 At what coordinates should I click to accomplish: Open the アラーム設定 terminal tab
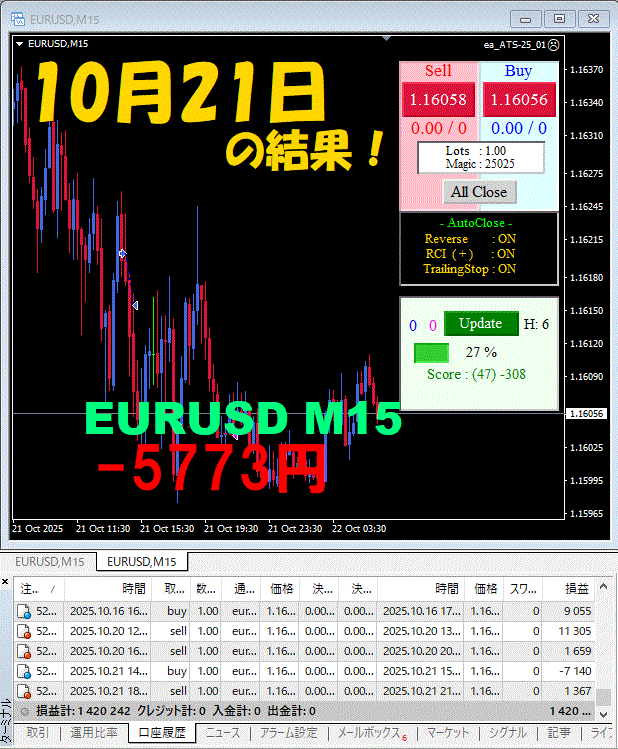click(288, 733)
